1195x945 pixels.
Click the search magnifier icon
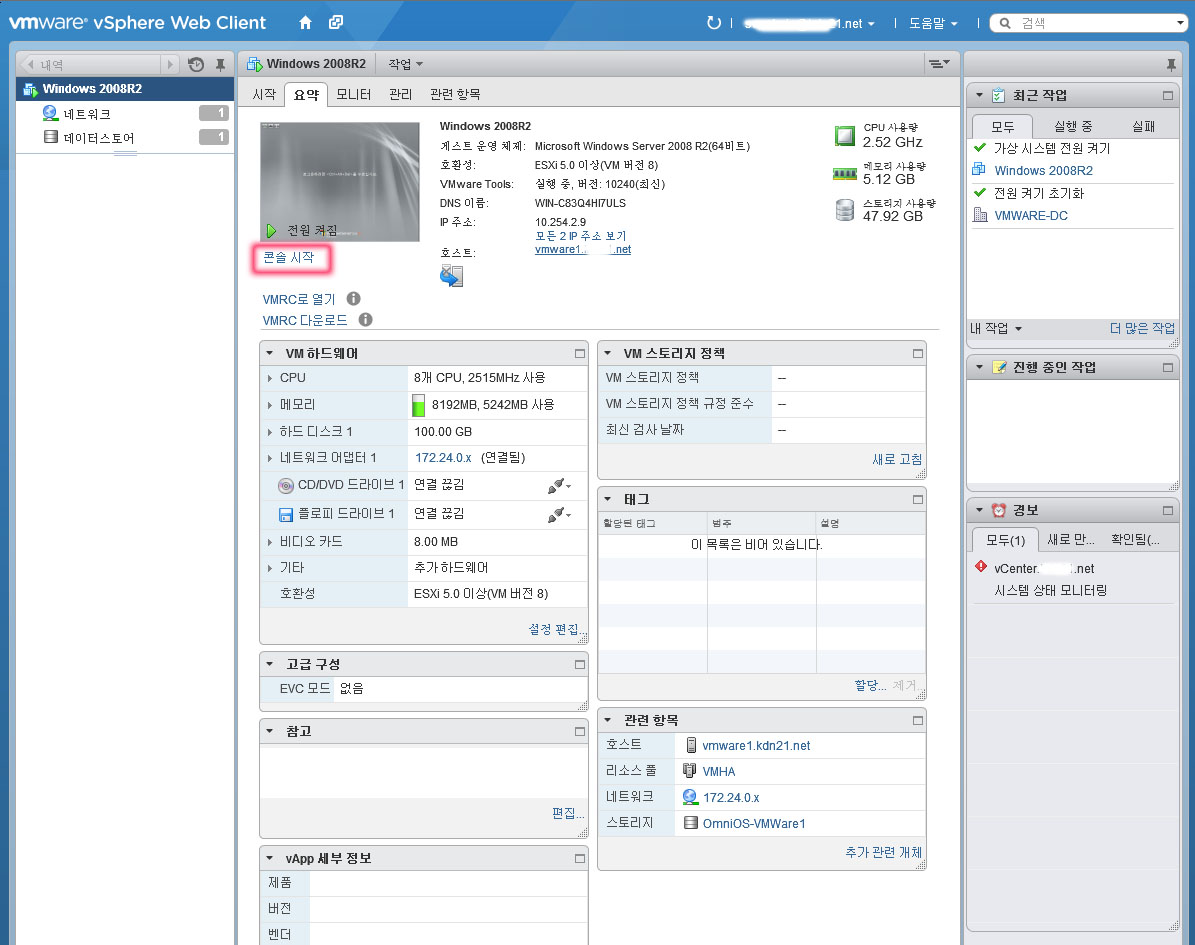1005,24
